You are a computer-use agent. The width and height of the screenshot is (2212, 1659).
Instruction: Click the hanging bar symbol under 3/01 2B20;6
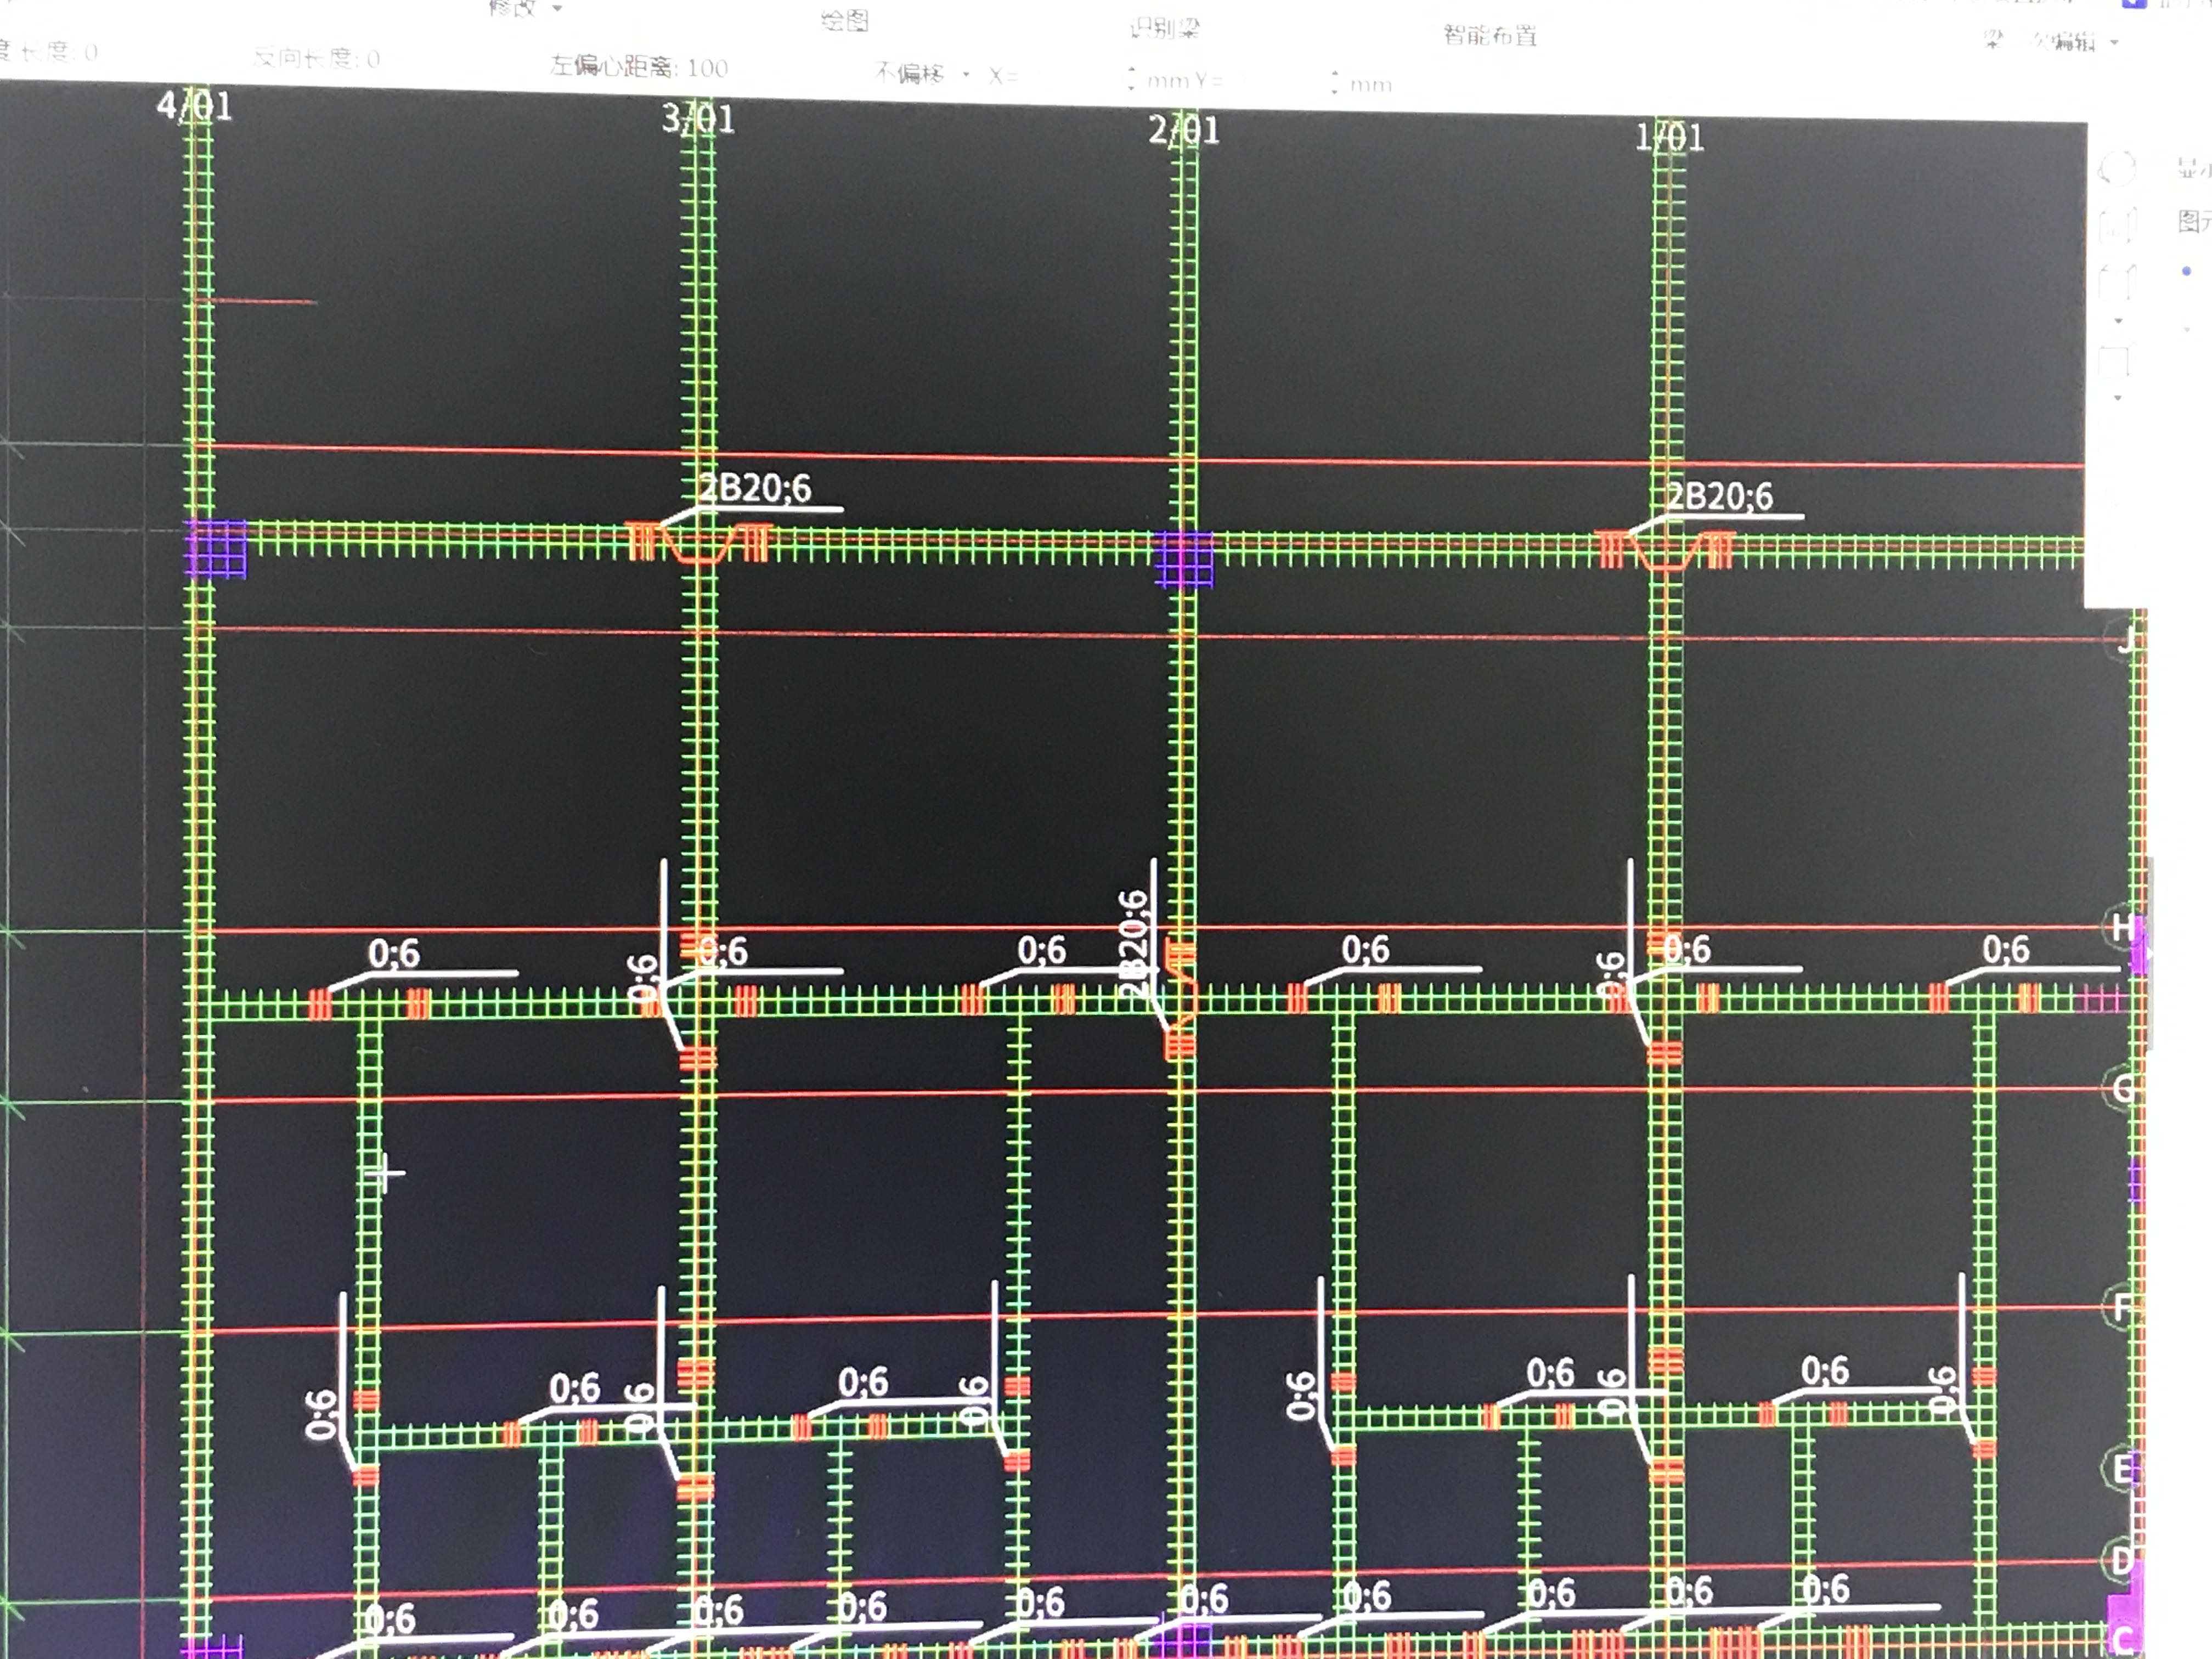click(700, 542)
